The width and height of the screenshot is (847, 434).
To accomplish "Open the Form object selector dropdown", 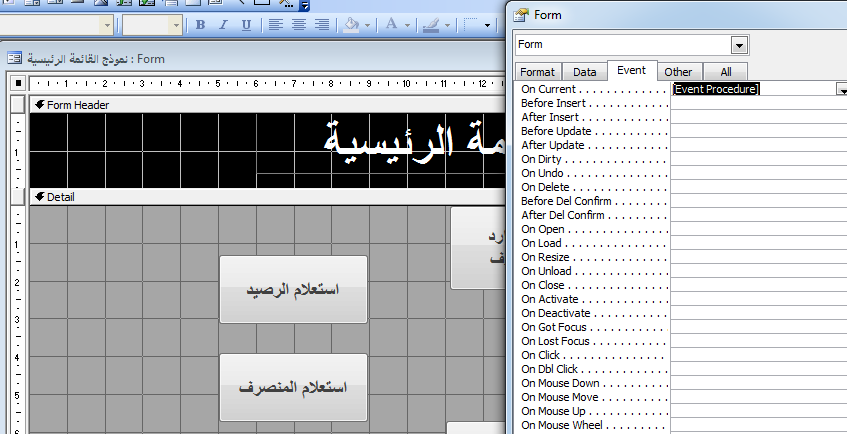I will [x=740, y=45].
